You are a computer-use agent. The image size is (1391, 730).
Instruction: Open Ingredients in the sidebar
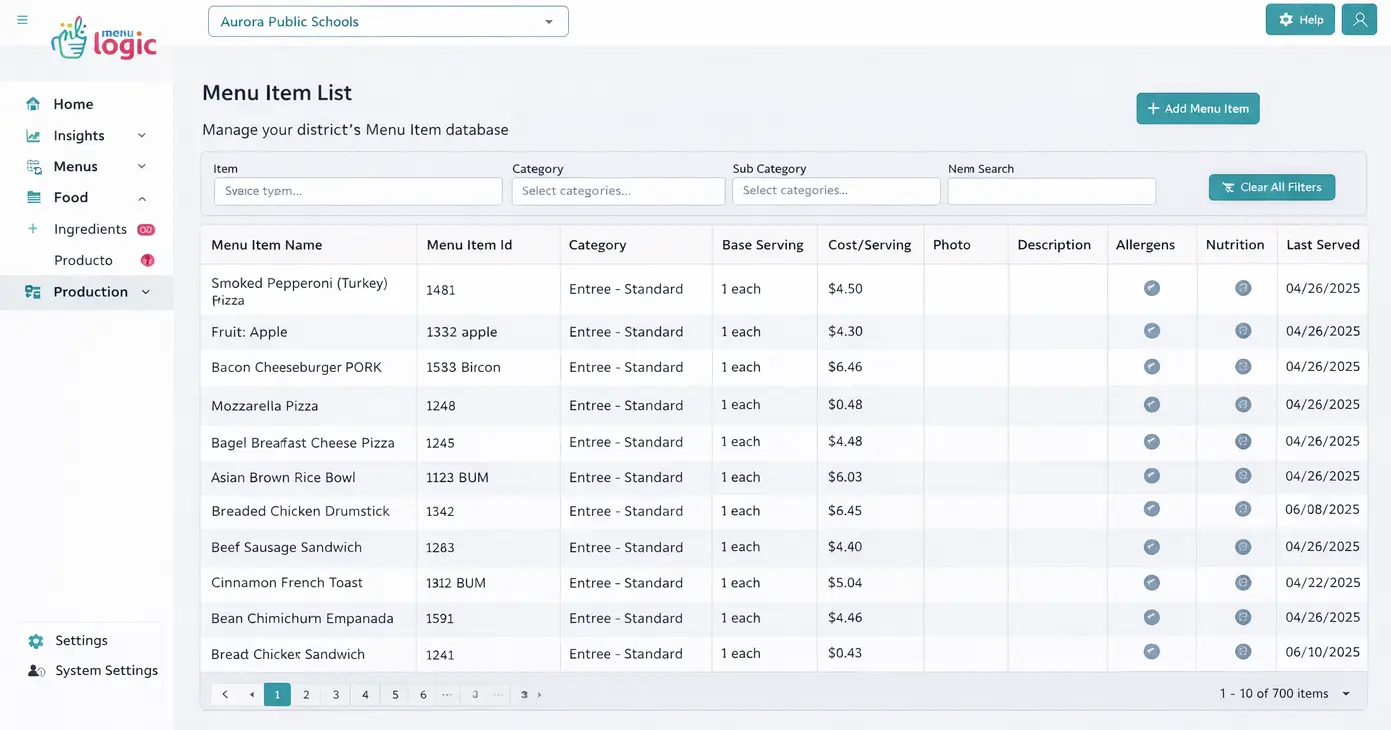(90, 229)
